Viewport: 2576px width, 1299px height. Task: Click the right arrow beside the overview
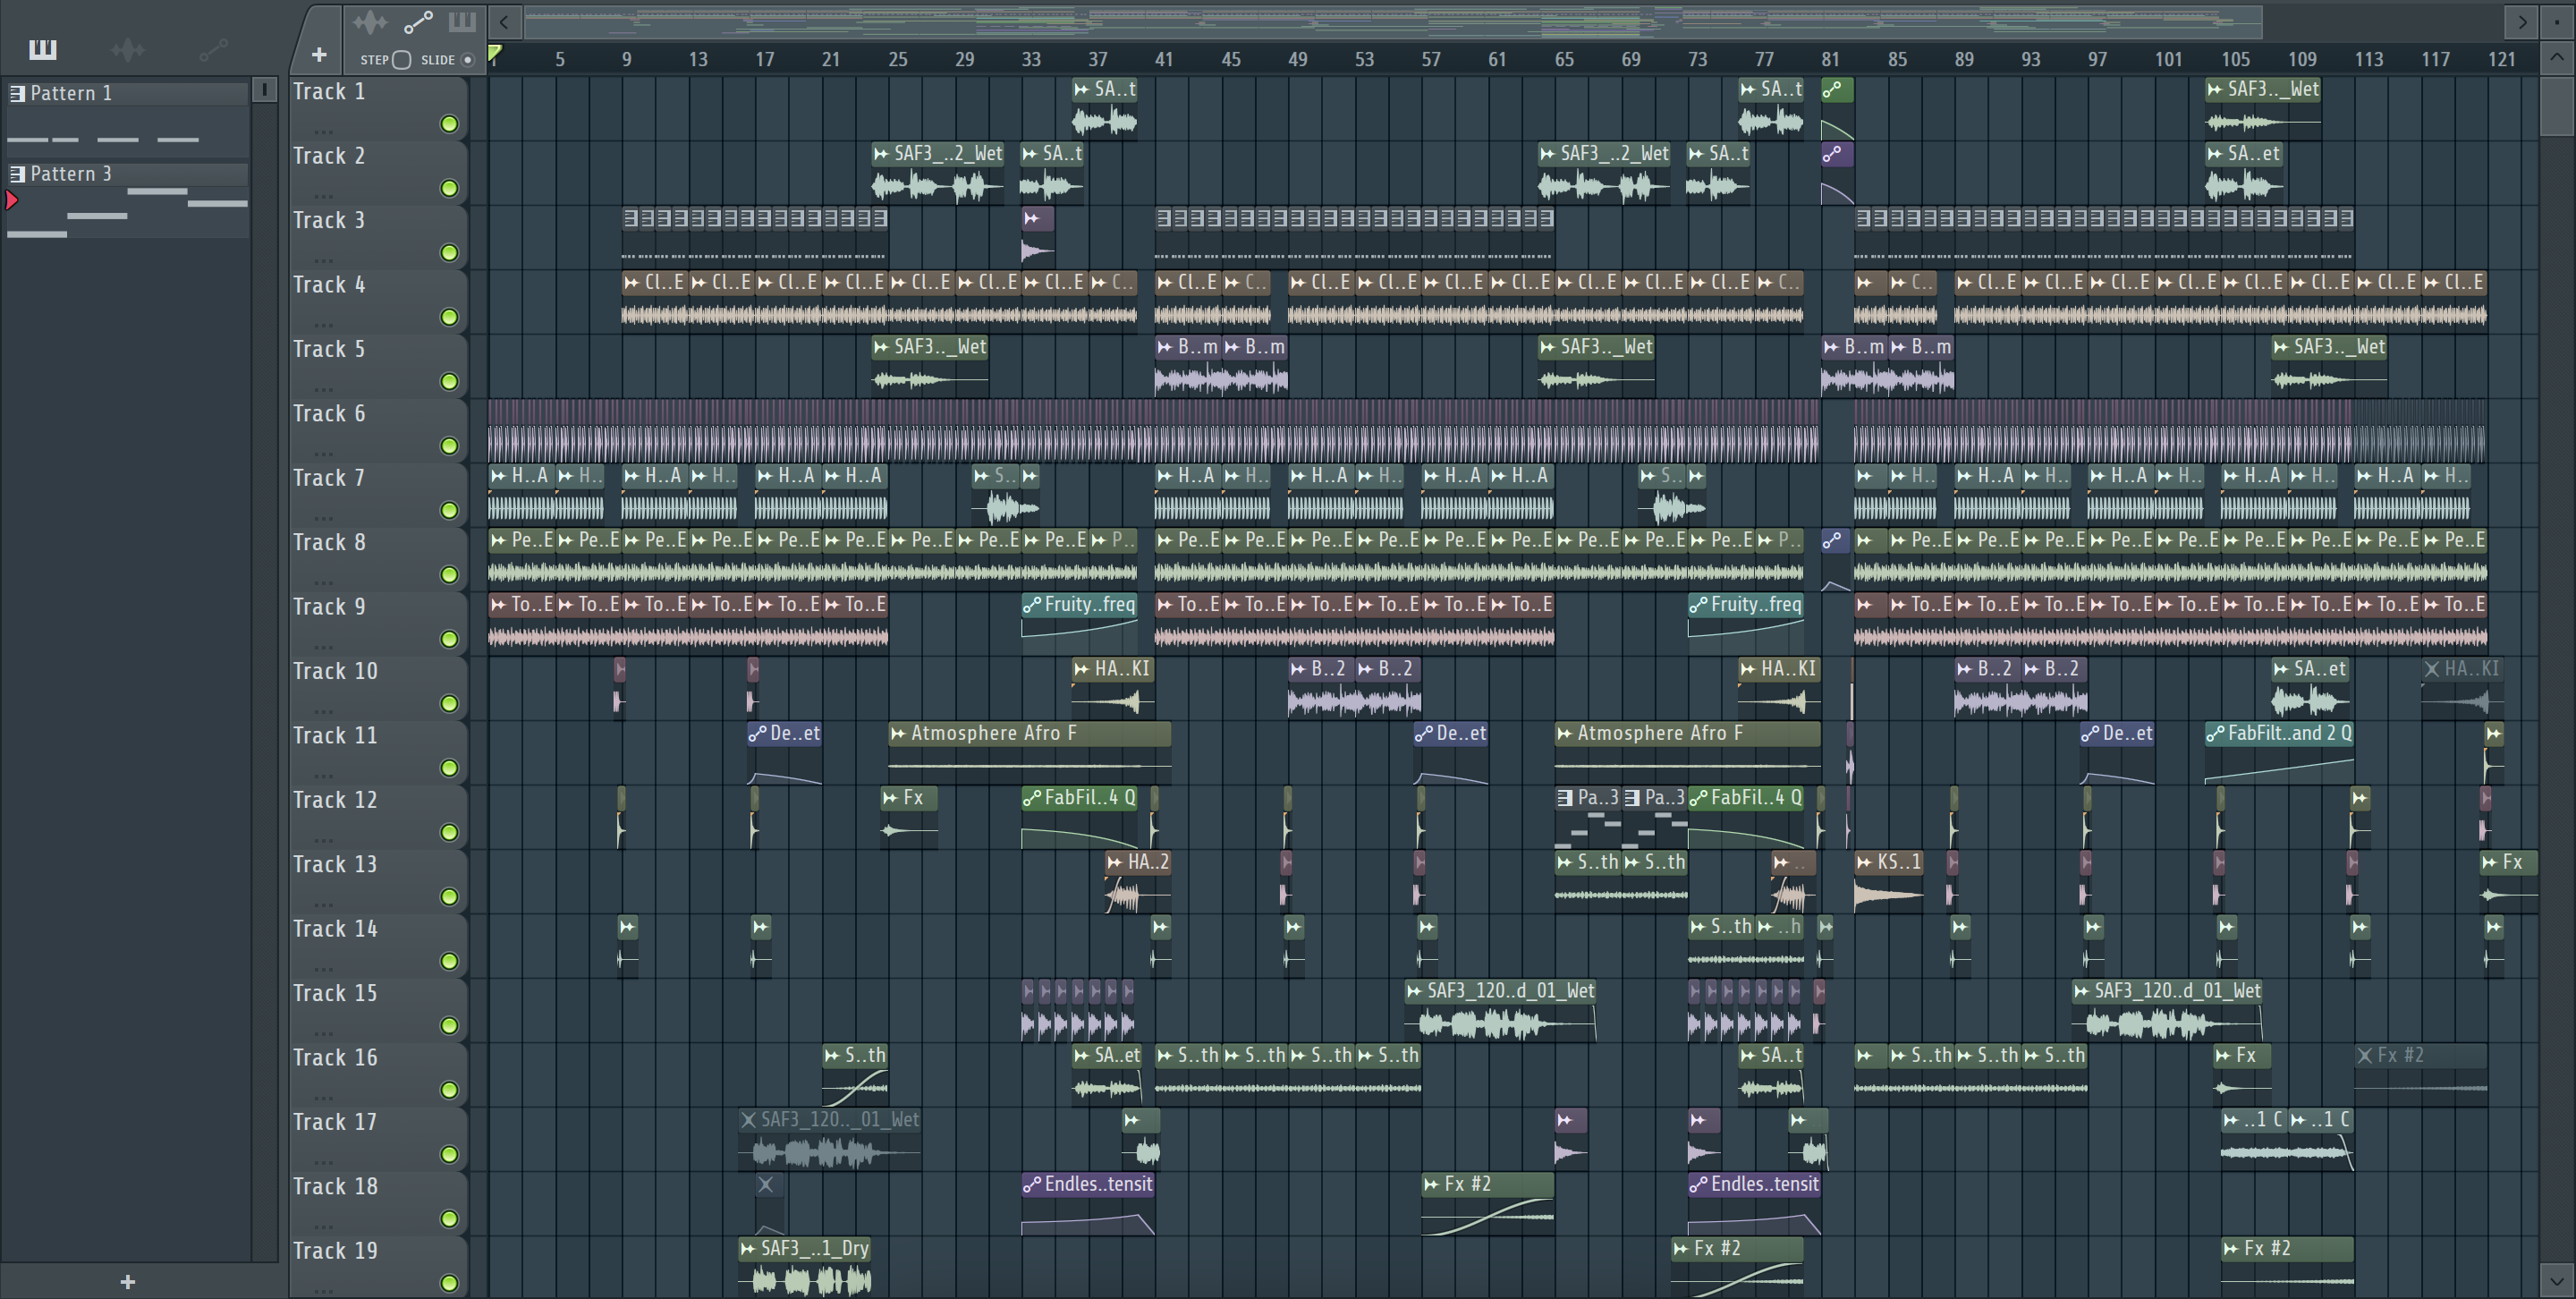pyautogui.click(x=2522, y=21)
